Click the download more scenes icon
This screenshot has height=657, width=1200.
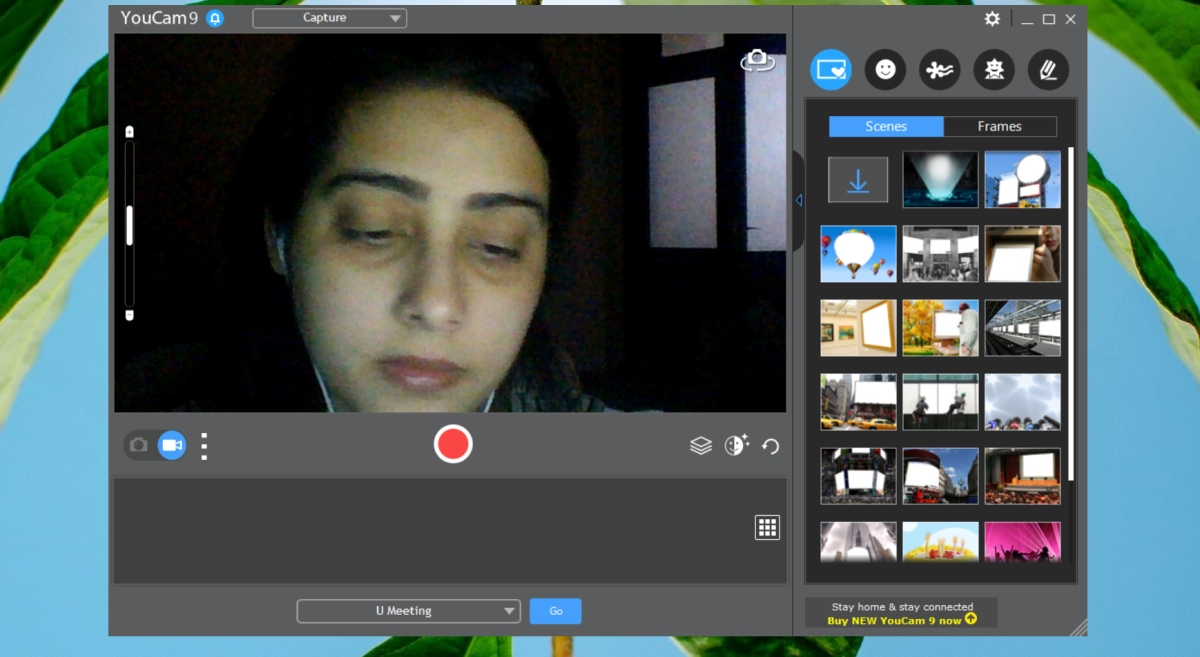[x=858, y=180]
